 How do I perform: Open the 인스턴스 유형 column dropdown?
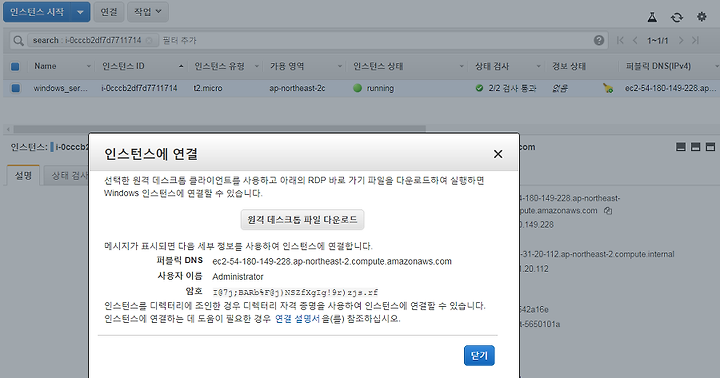point(257,67)
